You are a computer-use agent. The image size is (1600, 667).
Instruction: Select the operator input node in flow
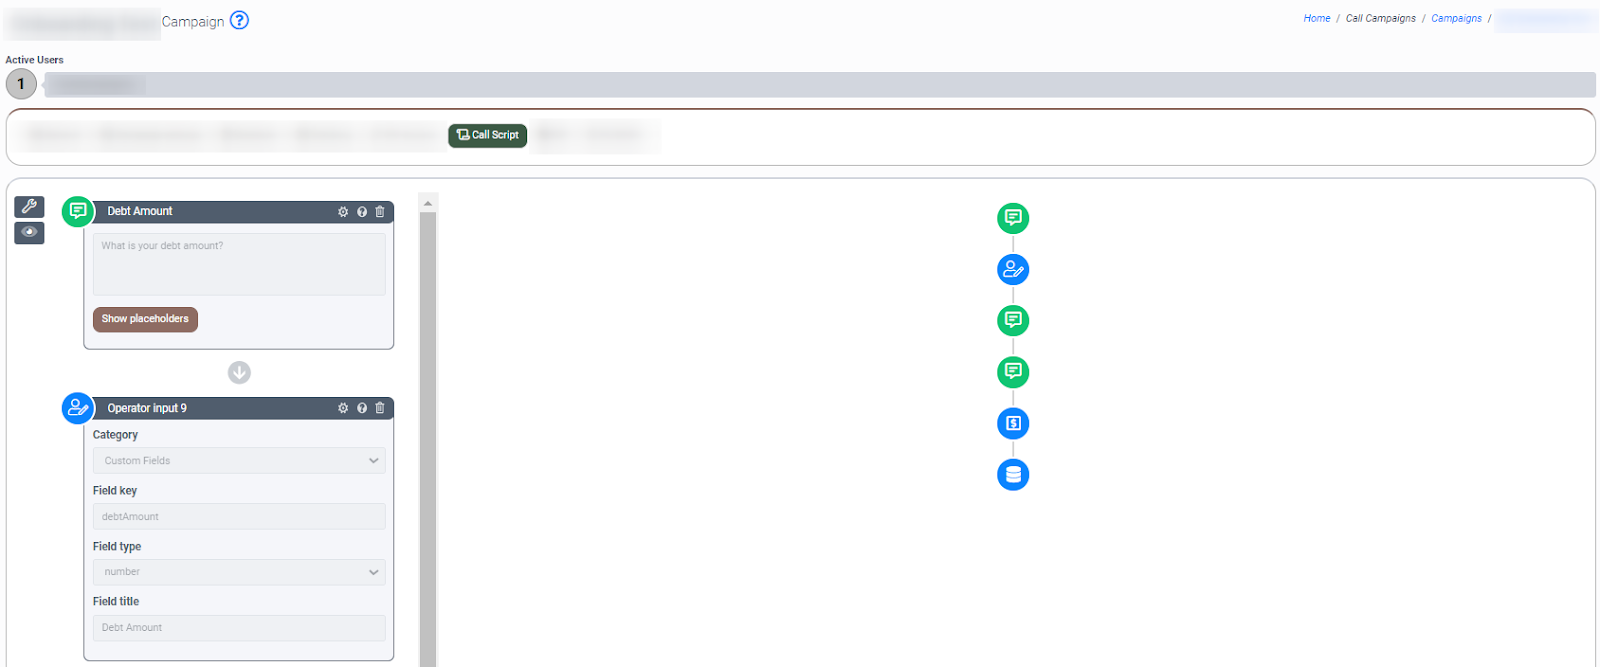point(1012,269)
